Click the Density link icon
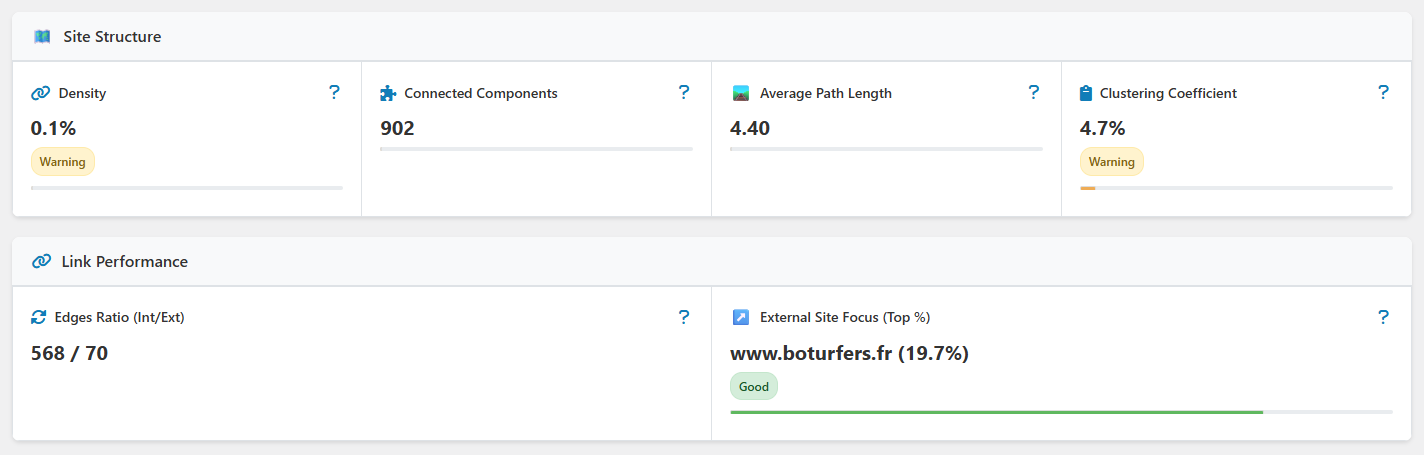The height and width of the screenshot is (455, 1424). 40,93
